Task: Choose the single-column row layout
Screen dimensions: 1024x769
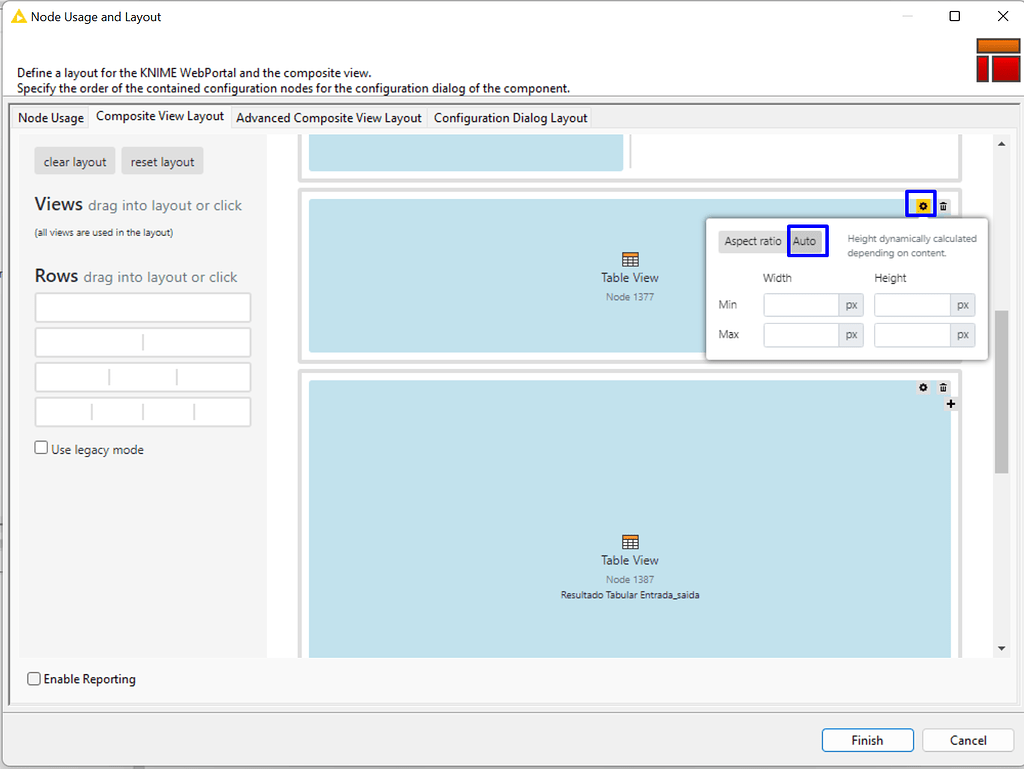Action: point(142,307)
